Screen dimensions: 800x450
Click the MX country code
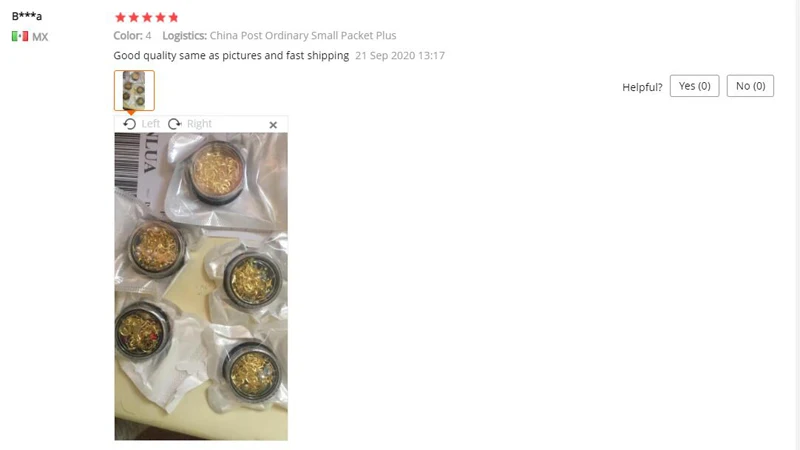(x=40, y=37)
